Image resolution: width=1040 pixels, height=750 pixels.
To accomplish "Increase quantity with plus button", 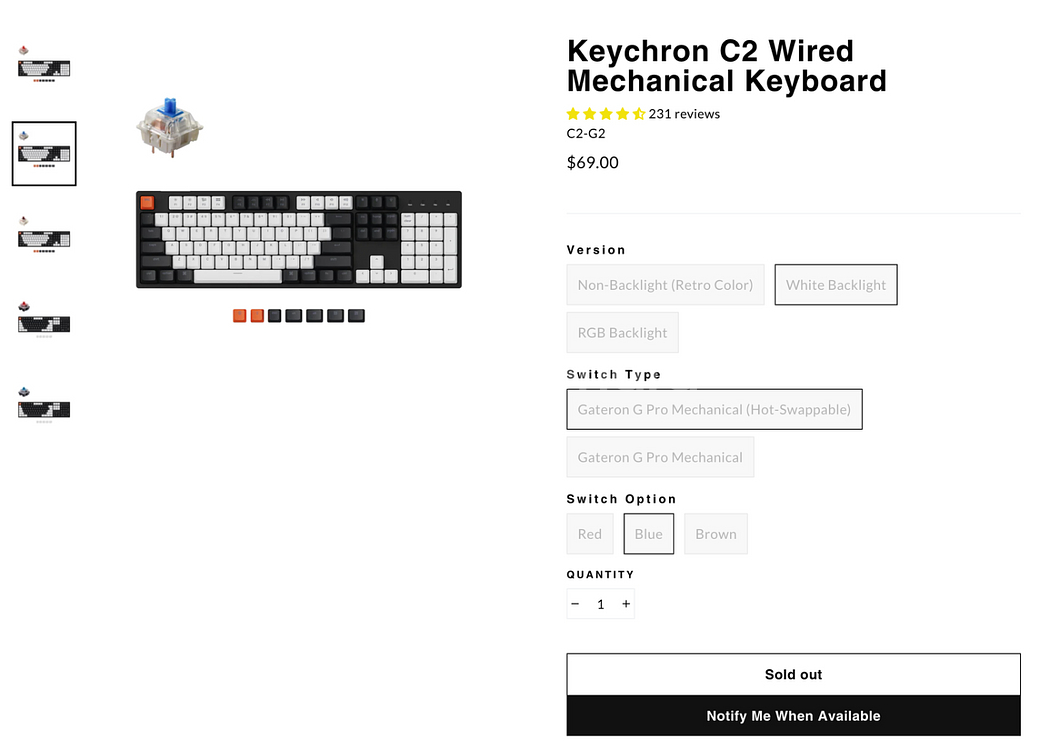I will [625, 604].
